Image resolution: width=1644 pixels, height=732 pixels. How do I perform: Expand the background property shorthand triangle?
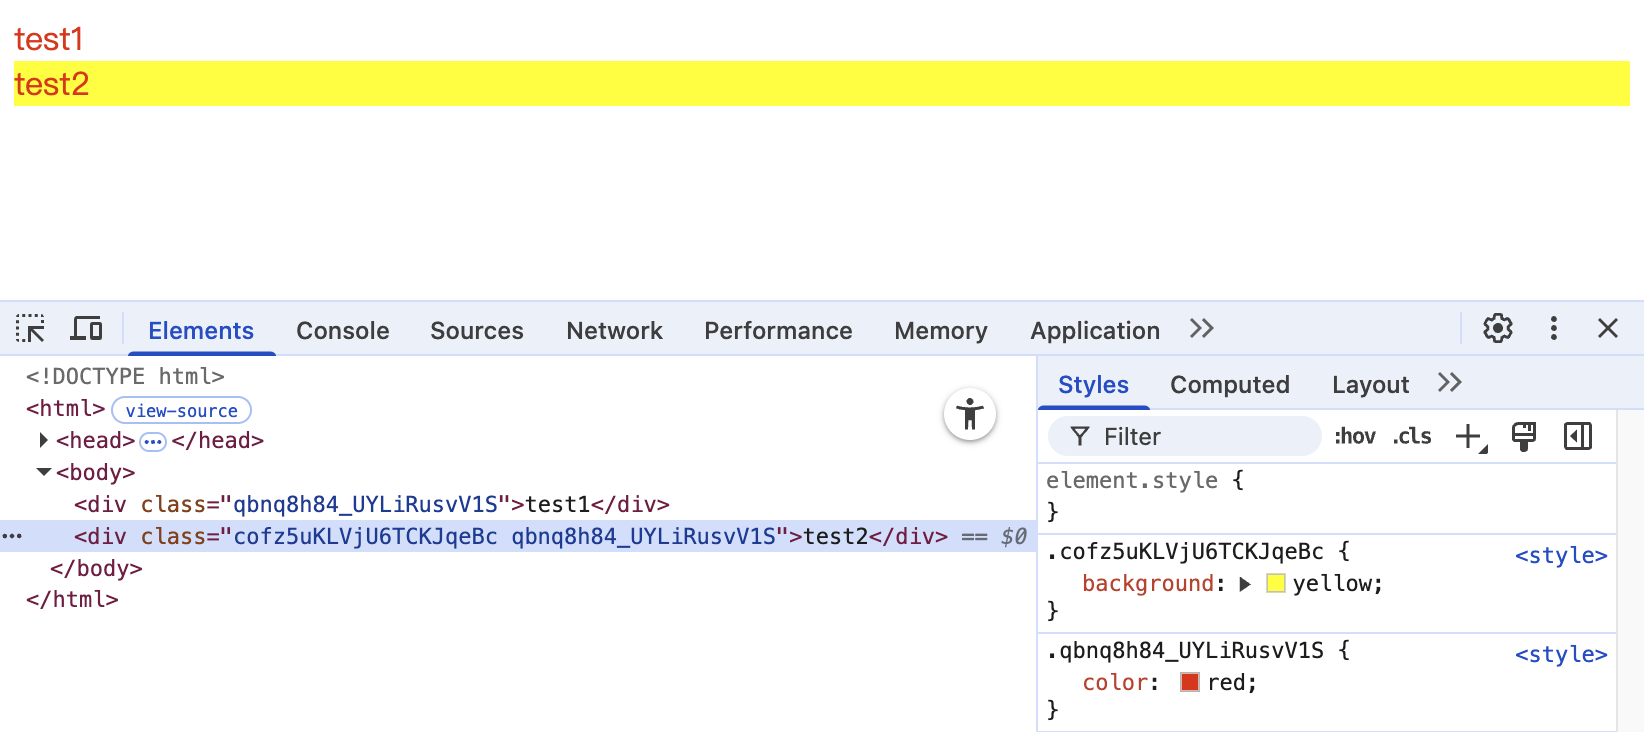pyautogui.click(x=1245, y=584)
